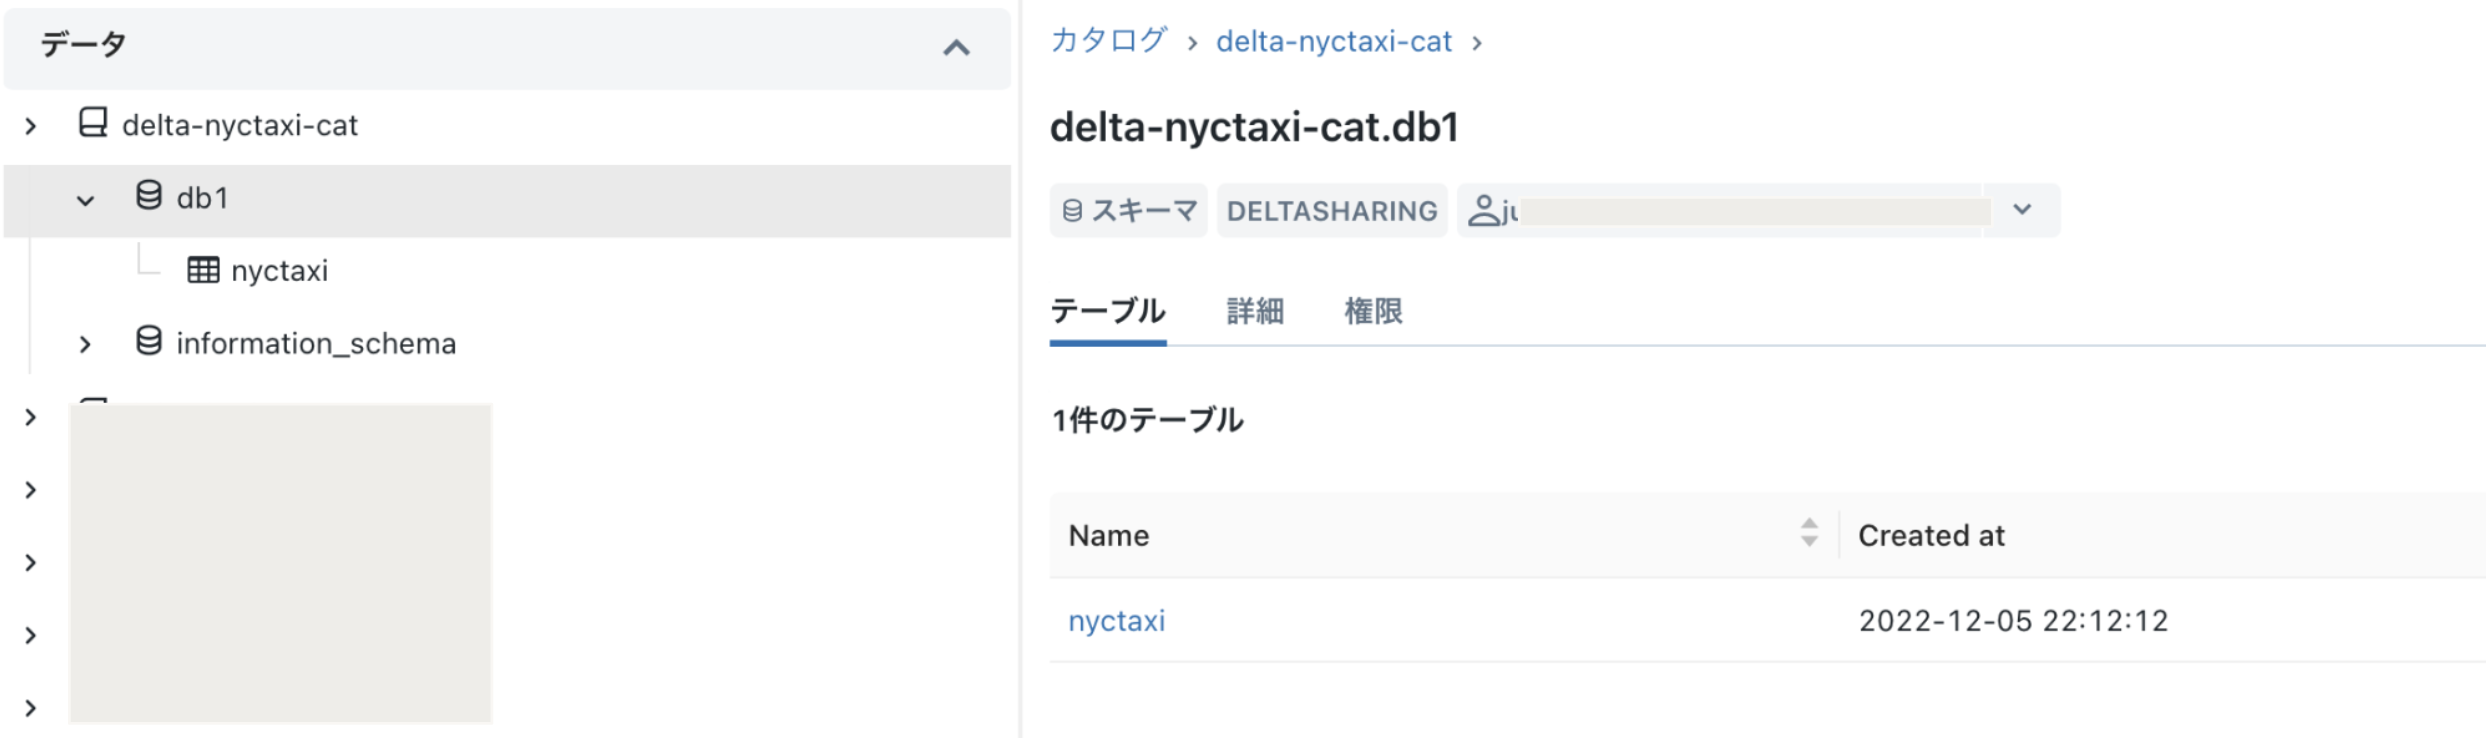Switch to the 詳細 tab
Screen dimensions: 2486x738
[x=1255, y=312]
